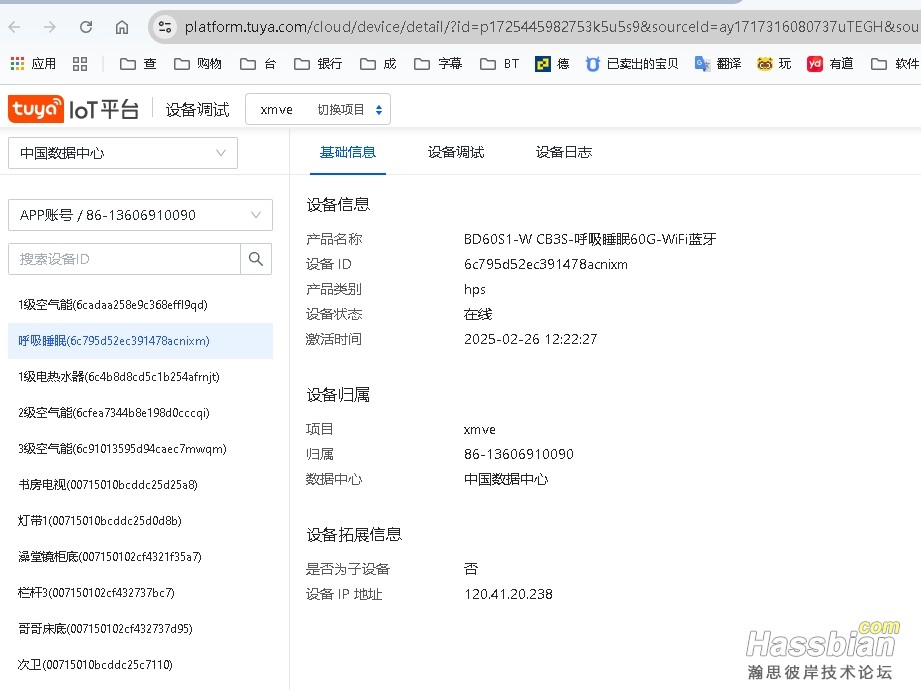Open the 应用 apps shortcut

[33, 63]
